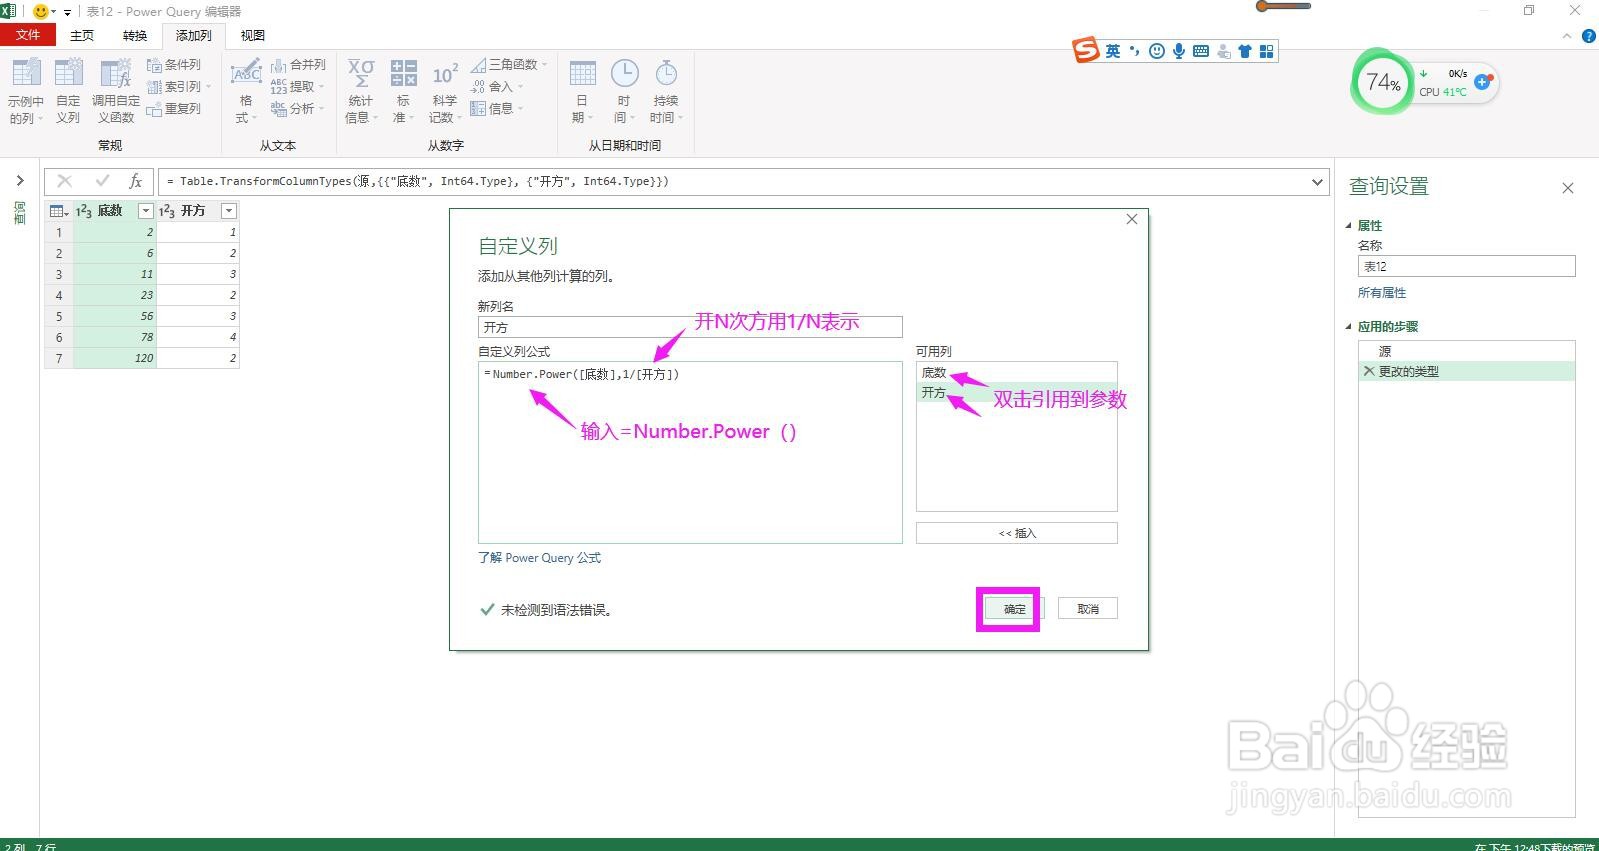Switch to the 视图 (View) tab

click(253, 35)
